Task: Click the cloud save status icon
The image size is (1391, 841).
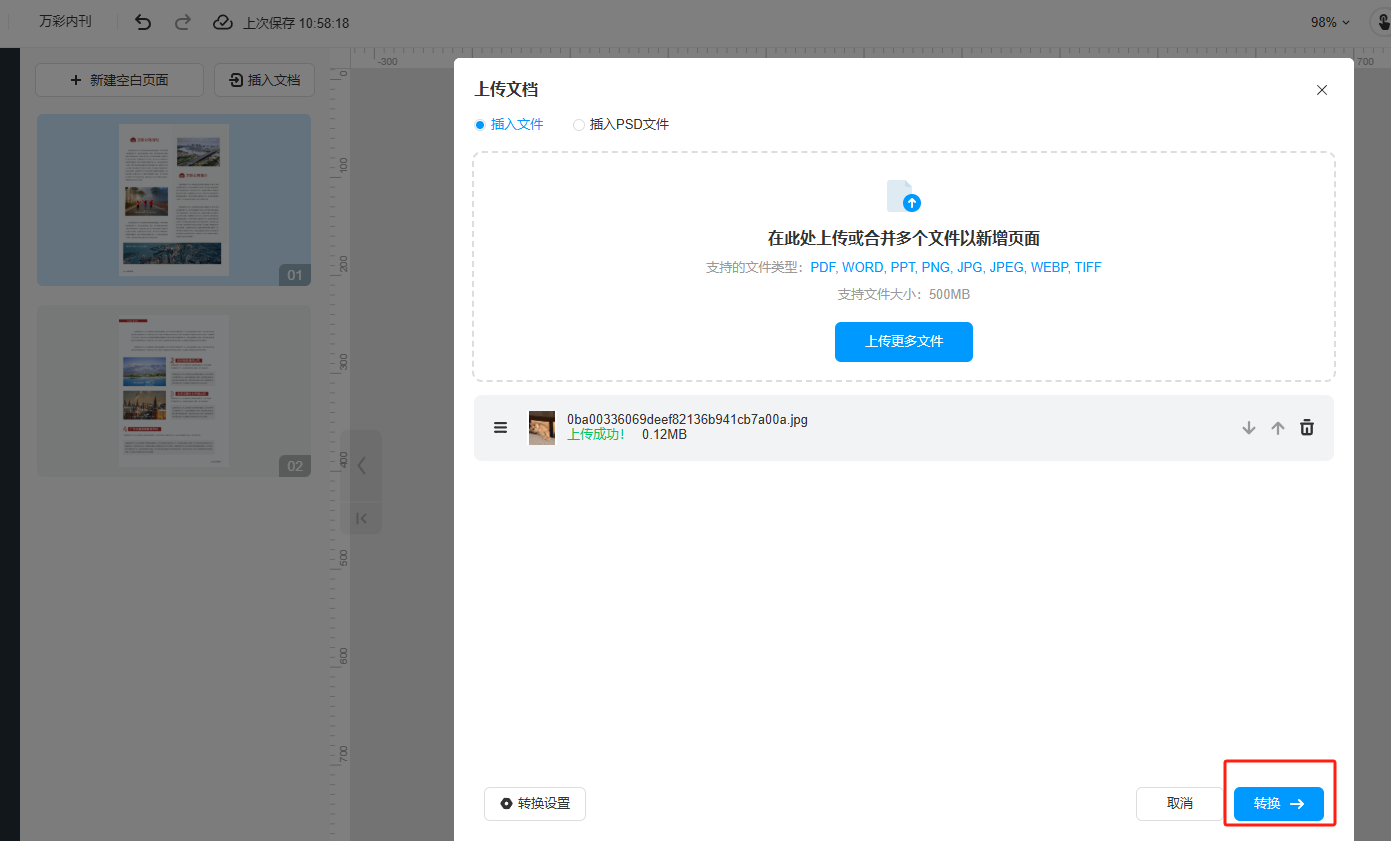Action: [223, 22]
